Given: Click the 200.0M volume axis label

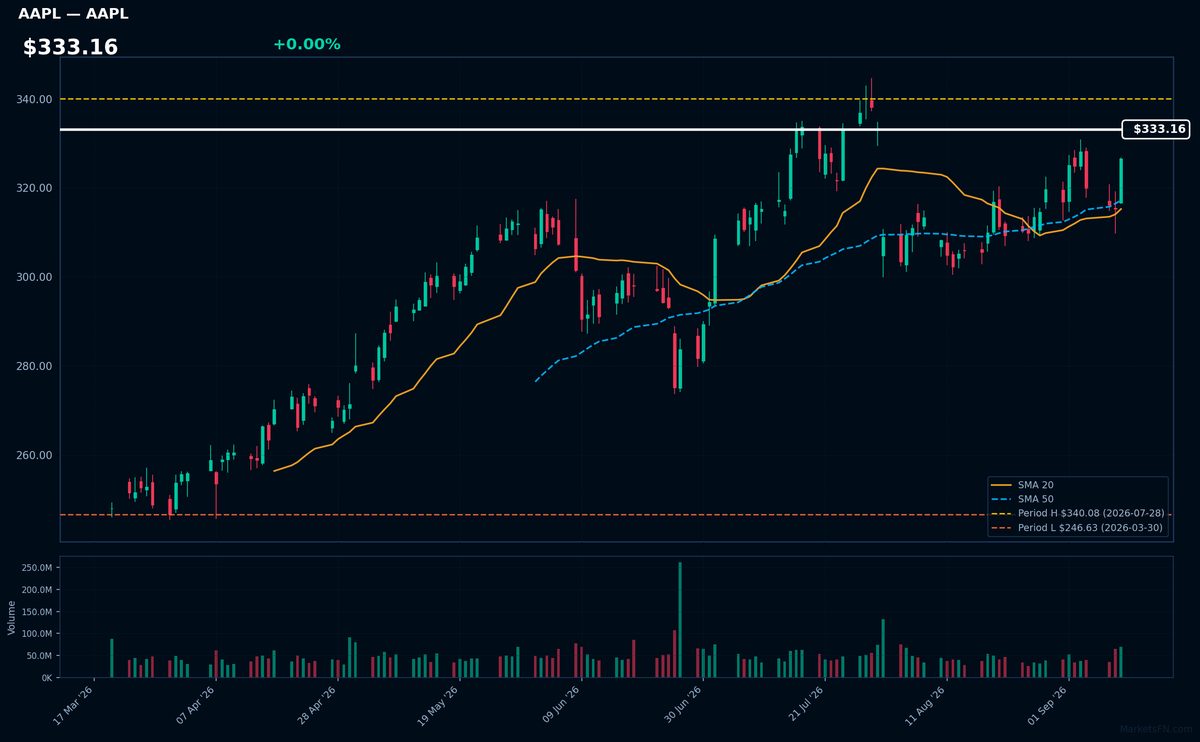Looking at the screenshot, I should 36,589.
